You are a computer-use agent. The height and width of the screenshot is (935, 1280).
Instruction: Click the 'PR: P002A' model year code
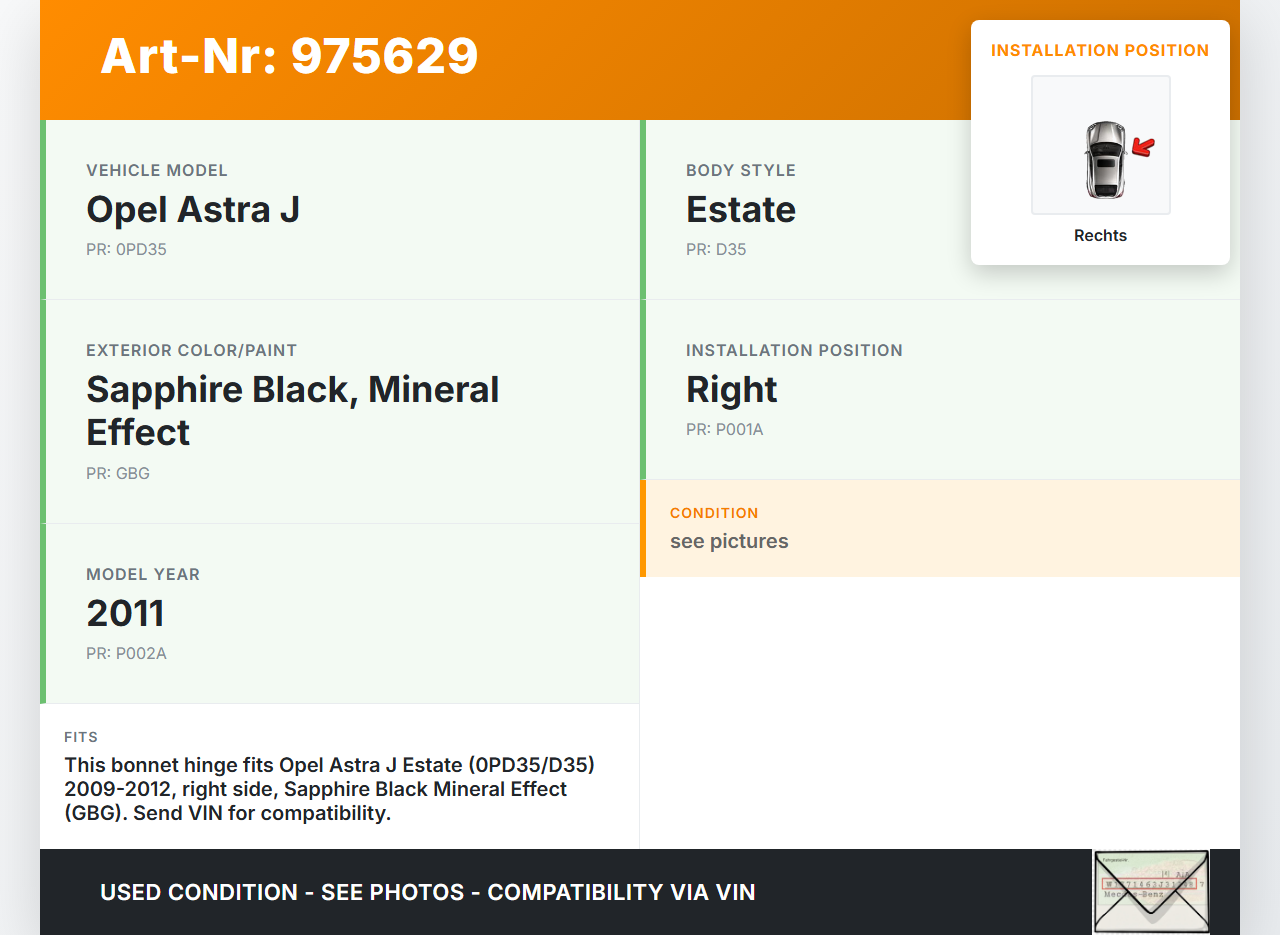126,654
